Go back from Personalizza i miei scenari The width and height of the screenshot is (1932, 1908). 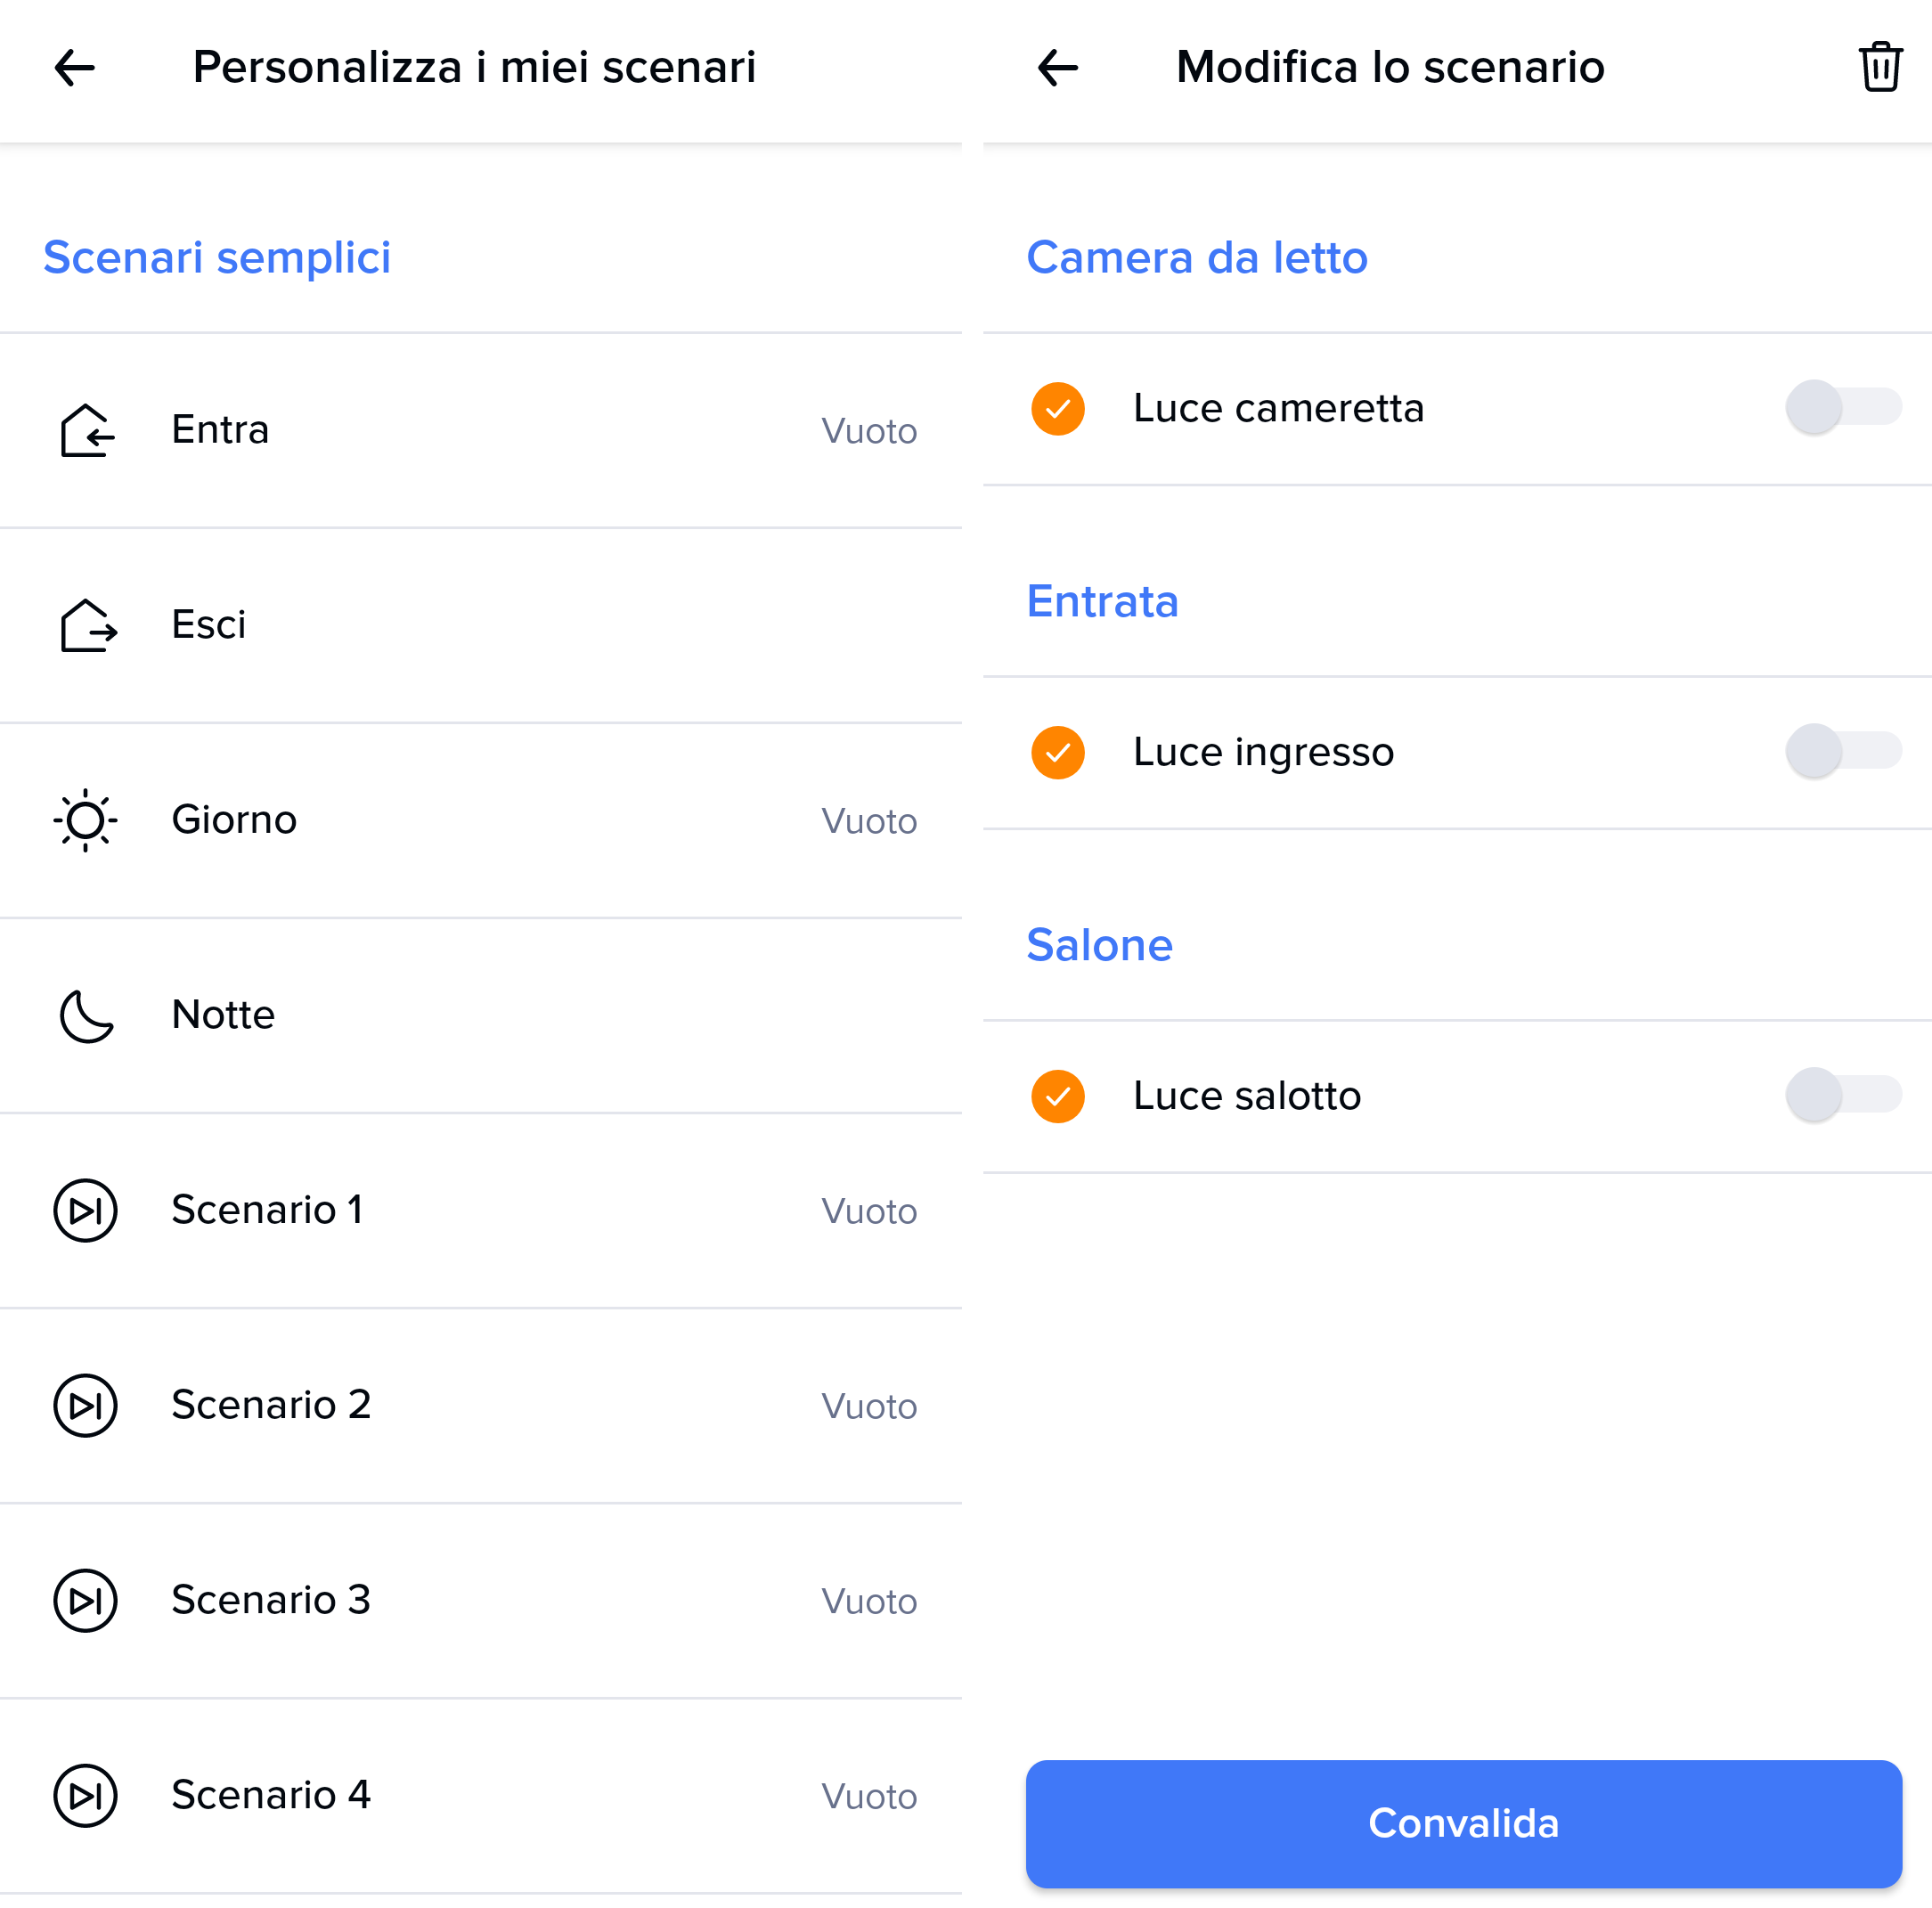74,68
